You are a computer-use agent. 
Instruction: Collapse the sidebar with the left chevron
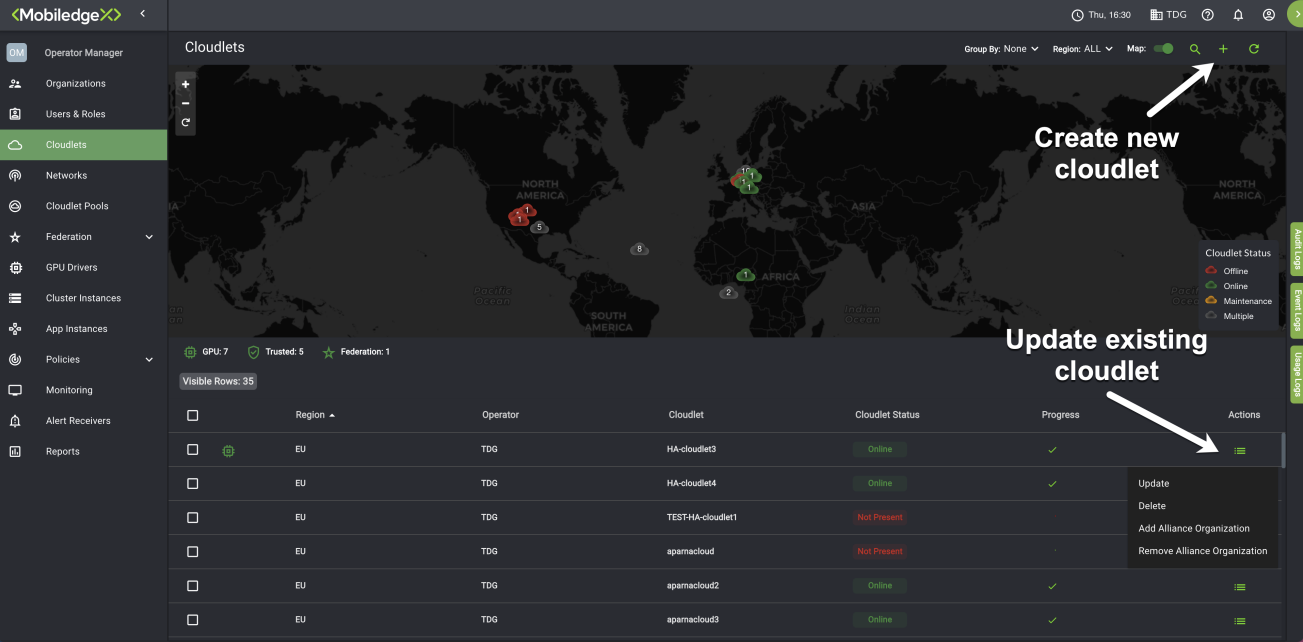[x=143, y=14]
